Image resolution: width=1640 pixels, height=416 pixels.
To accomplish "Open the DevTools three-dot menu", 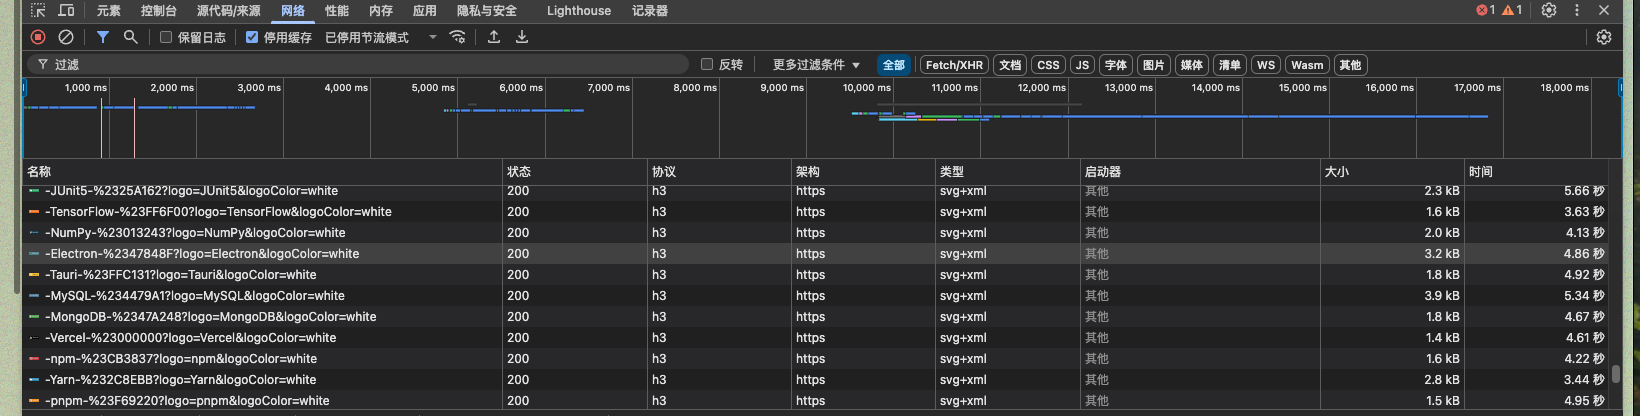I will pos(1577,10).
